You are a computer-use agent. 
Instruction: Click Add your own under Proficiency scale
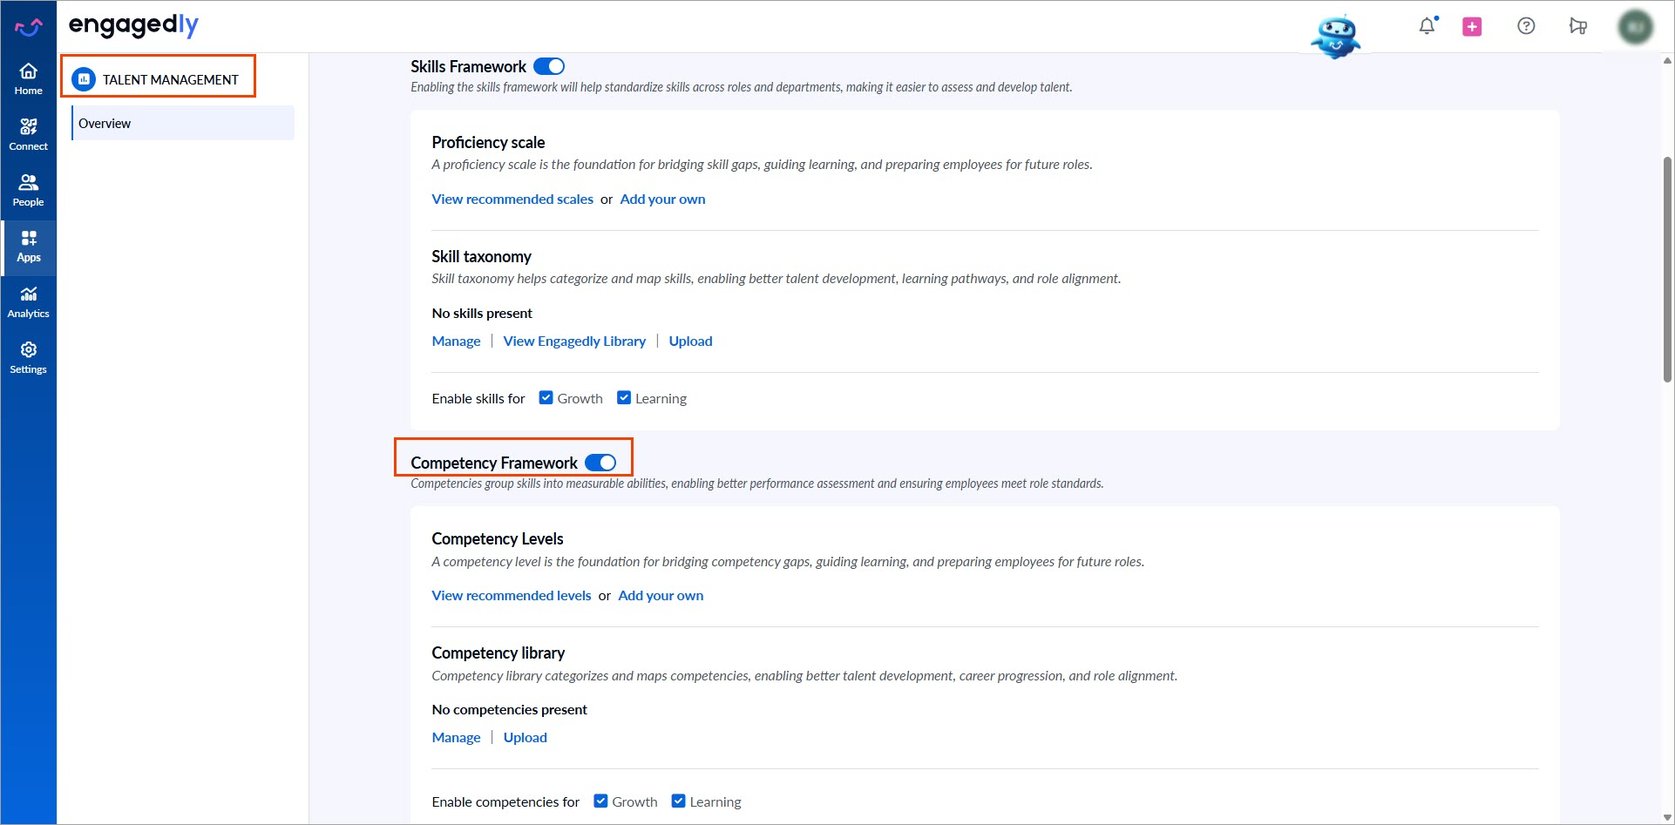point(662,199)
